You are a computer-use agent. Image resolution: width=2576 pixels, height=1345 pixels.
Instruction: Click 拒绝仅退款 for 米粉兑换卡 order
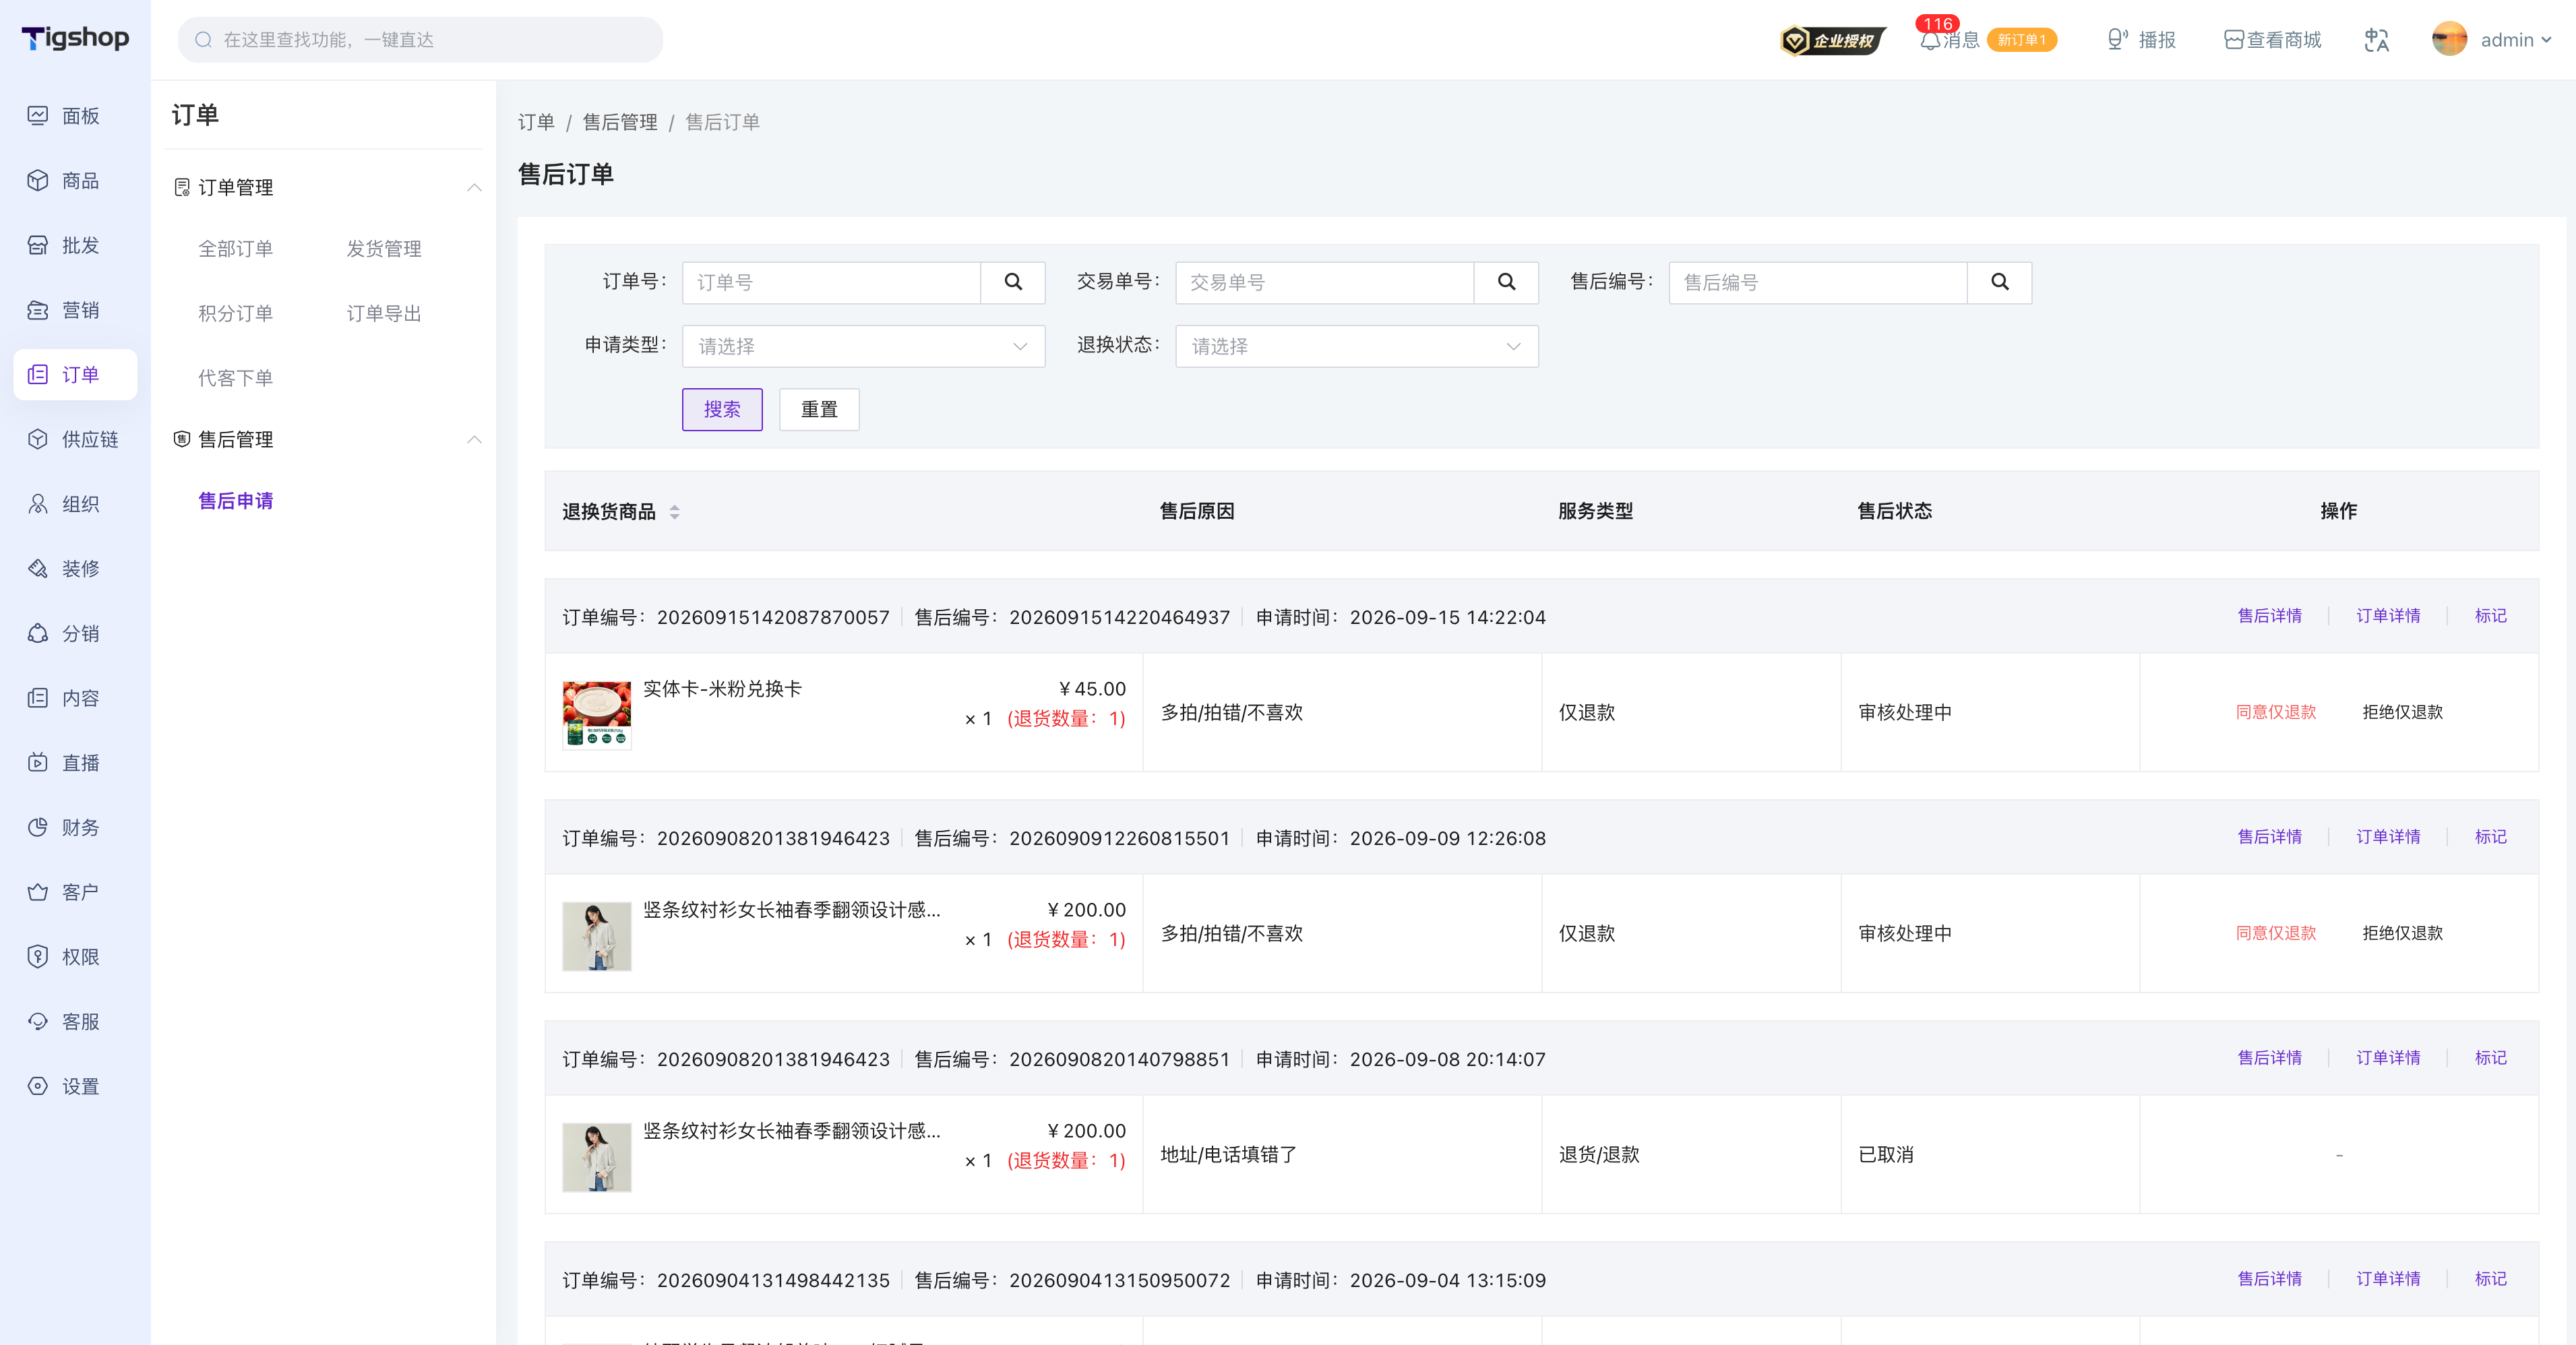[x=2402, y=712]
